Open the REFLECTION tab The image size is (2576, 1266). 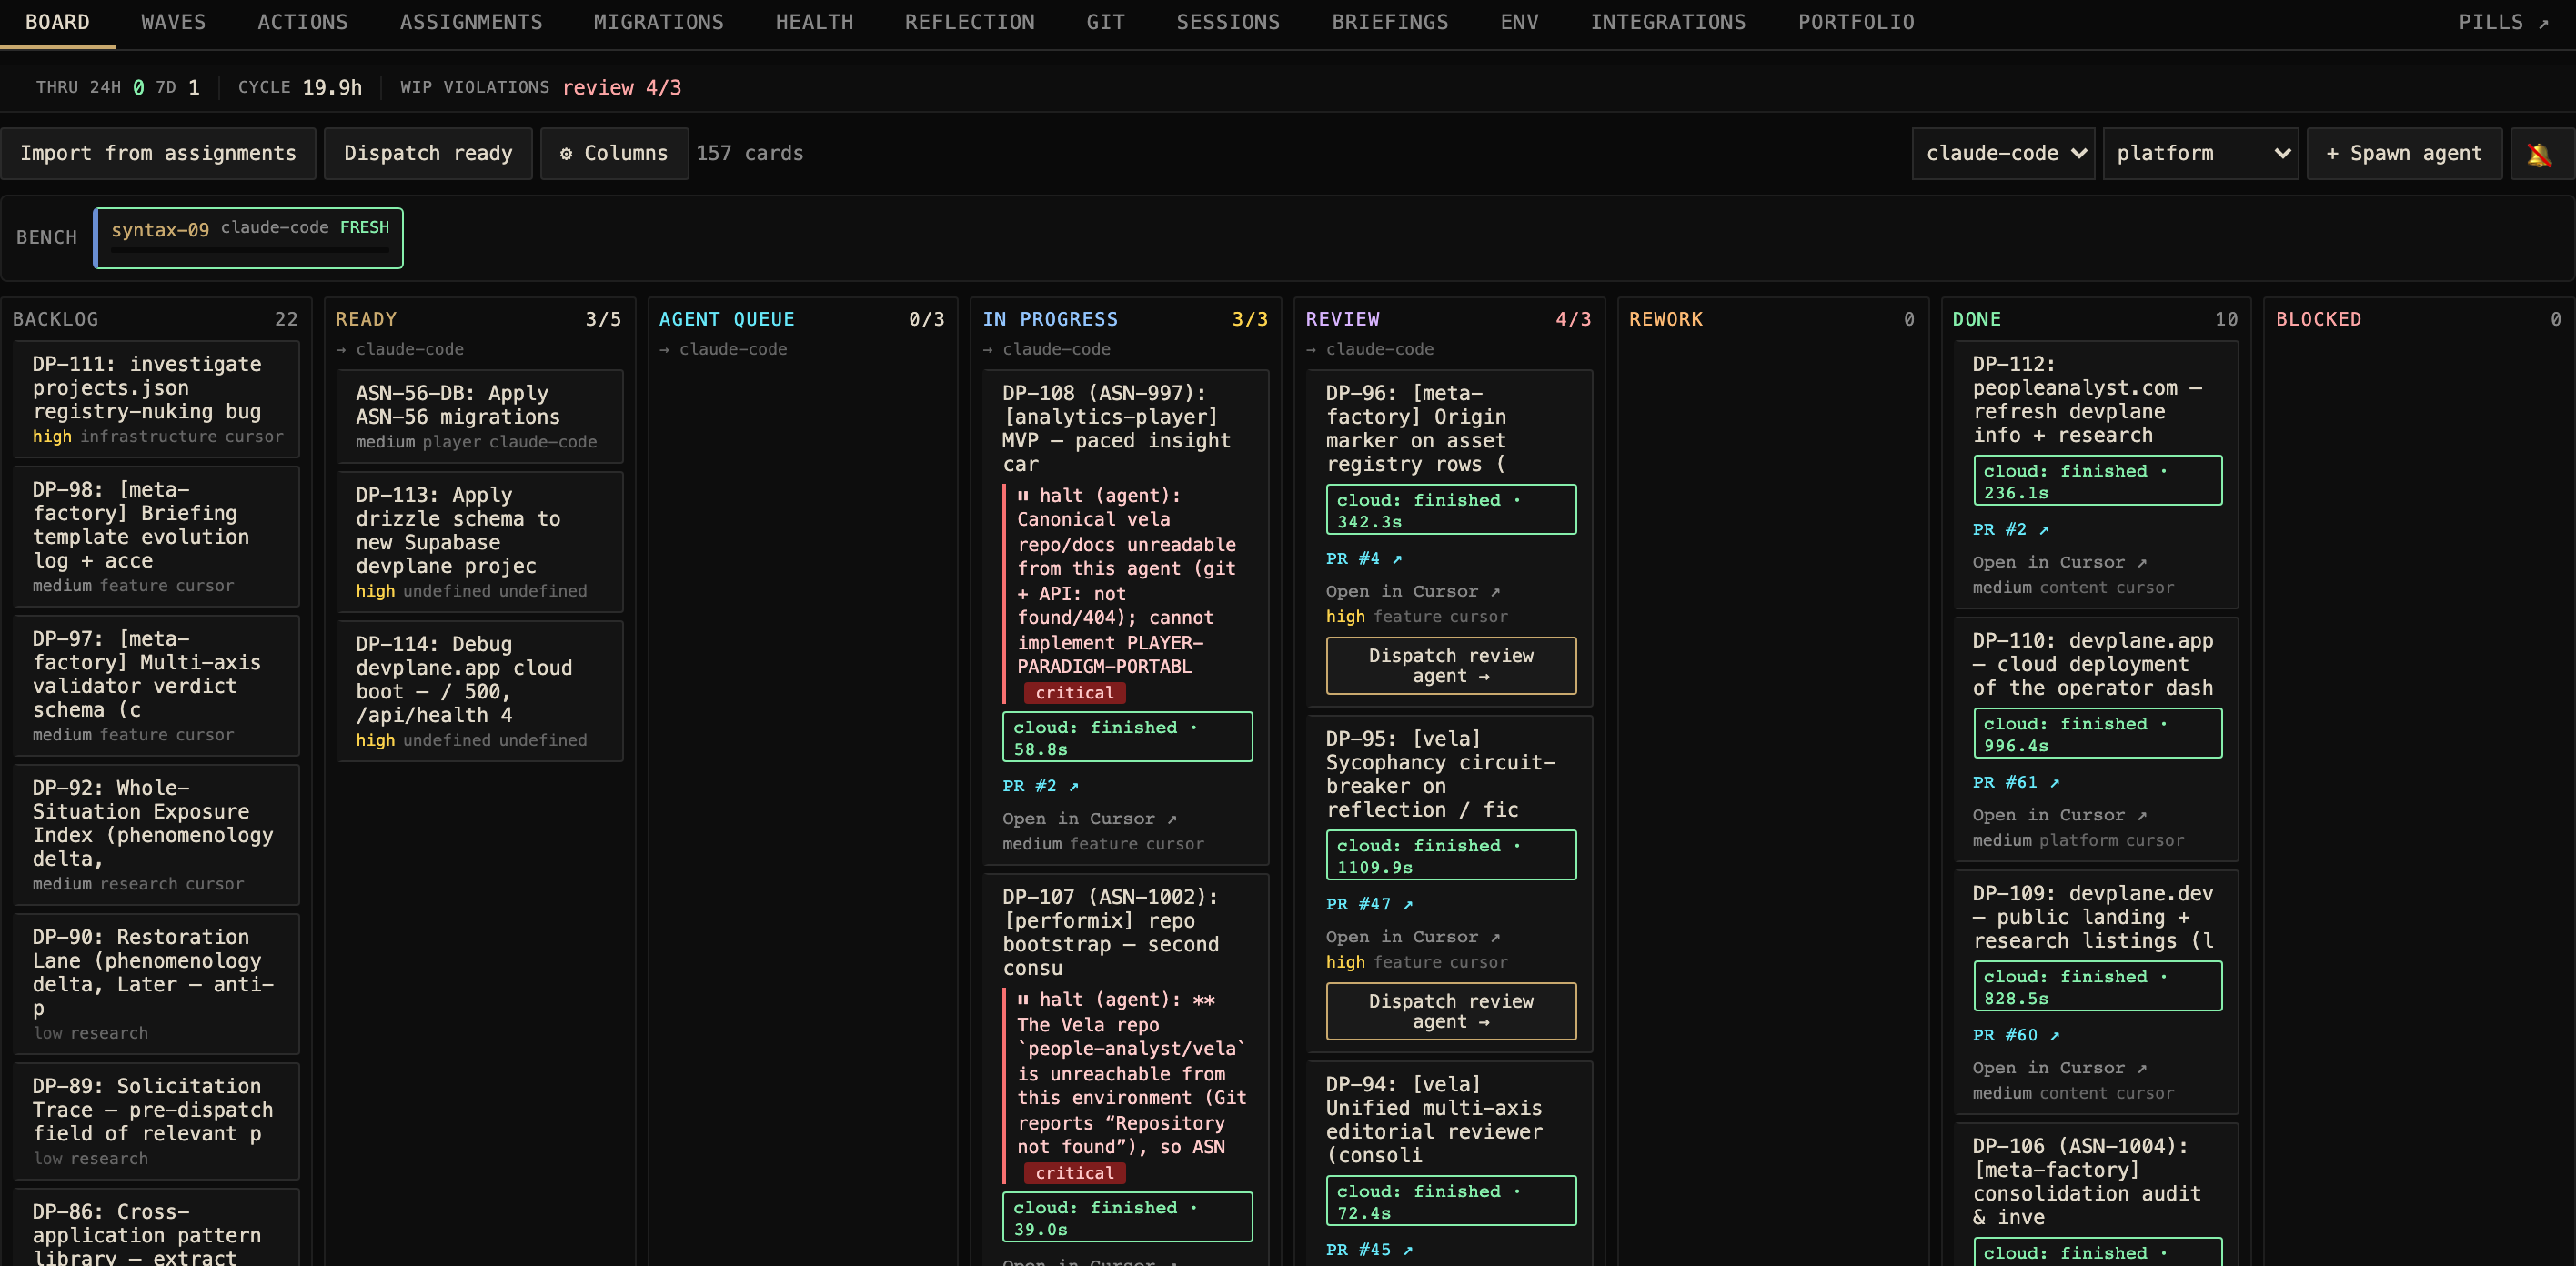pyautogui.click(x=970, y=22)
